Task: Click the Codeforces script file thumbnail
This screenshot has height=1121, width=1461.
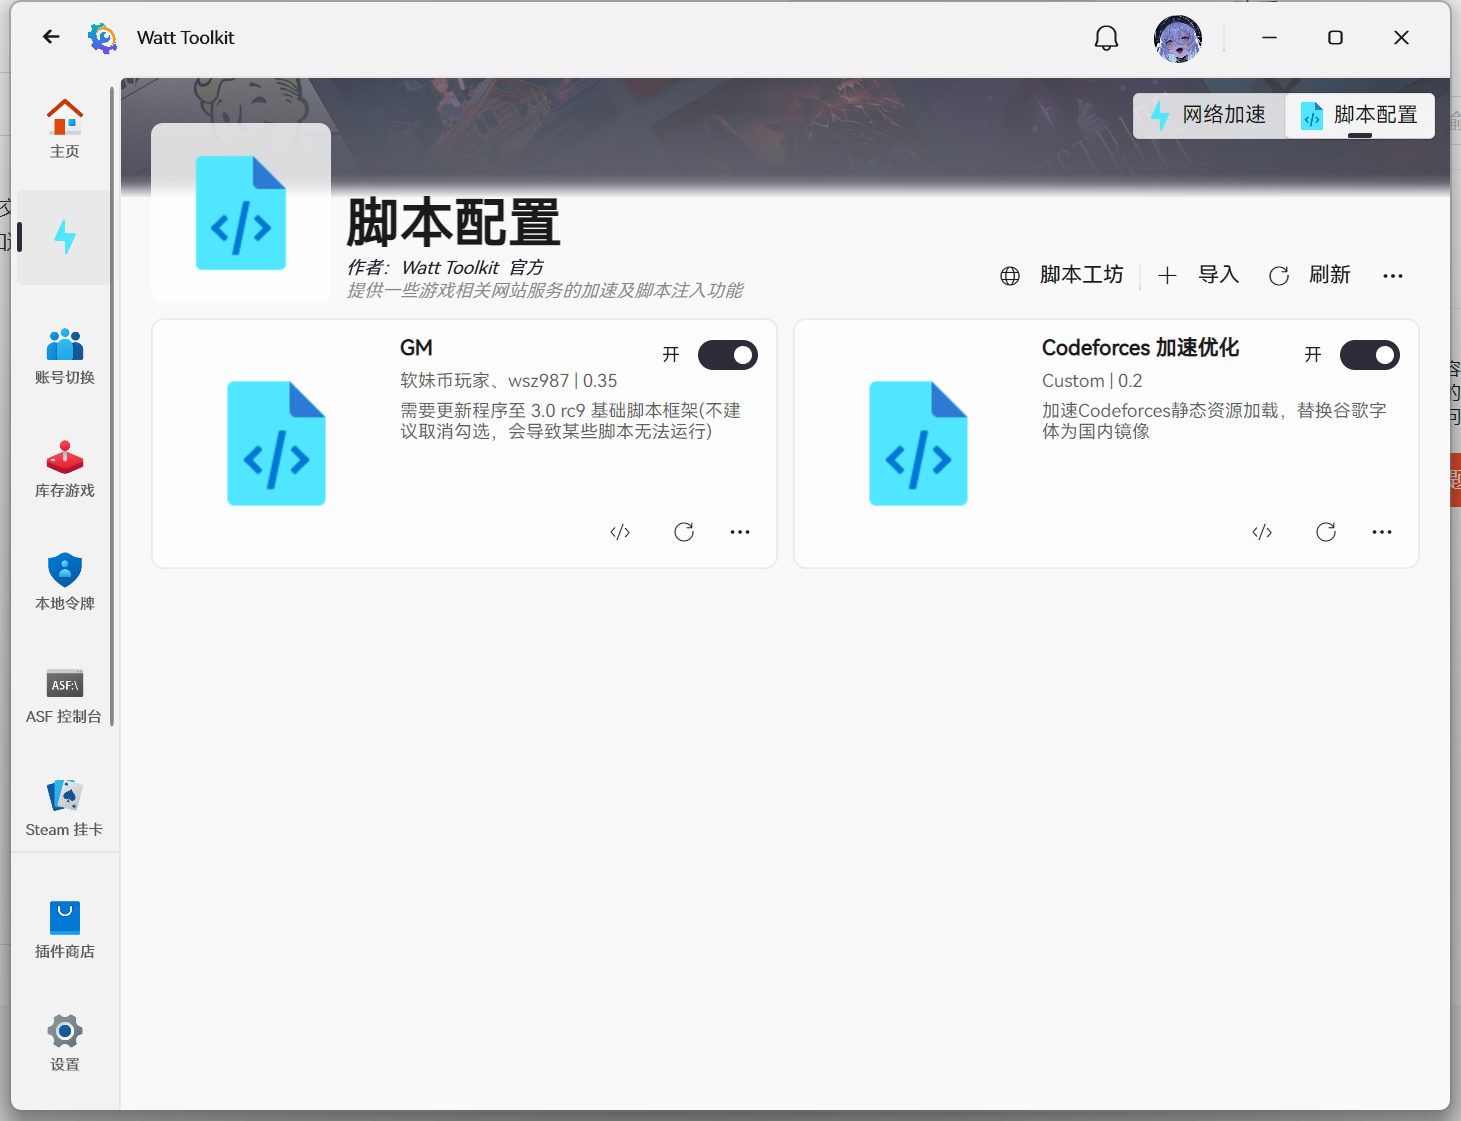Action: [x=918, y=443]
